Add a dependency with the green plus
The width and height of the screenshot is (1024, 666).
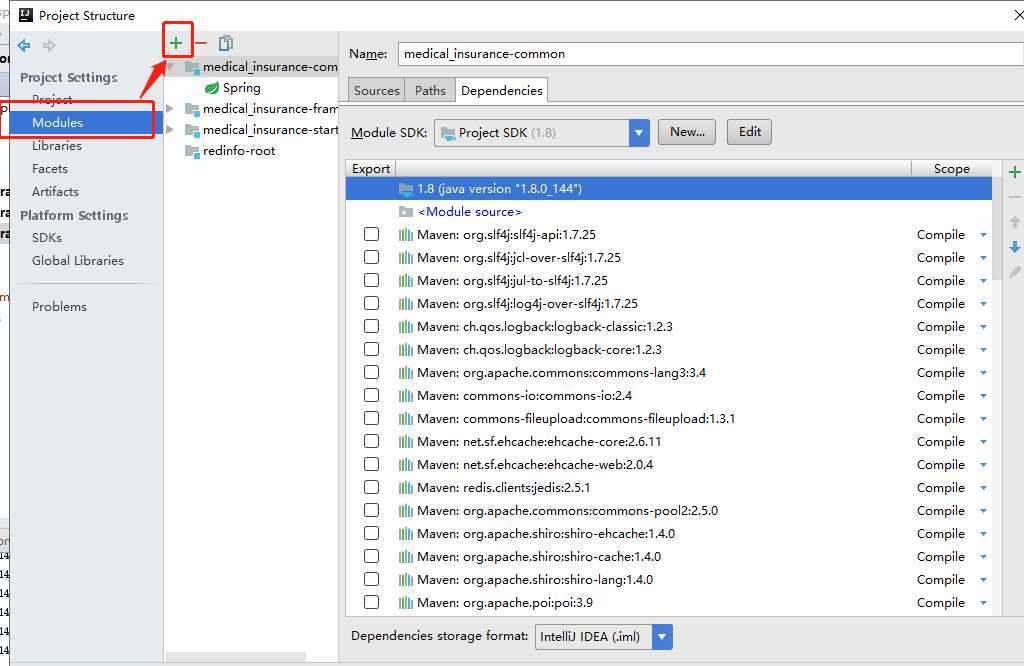pyautogui.click(x=1014, y=172)
